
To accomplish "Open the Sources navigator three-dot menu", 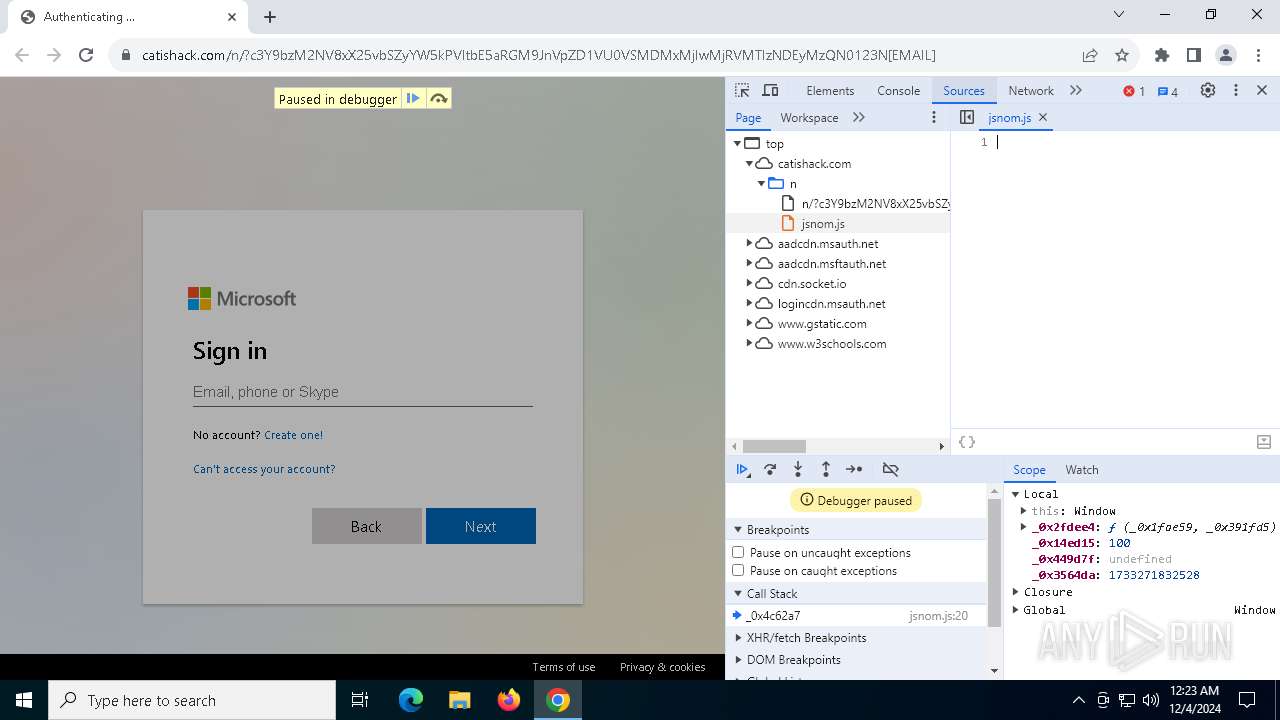I will click(934, 117).
